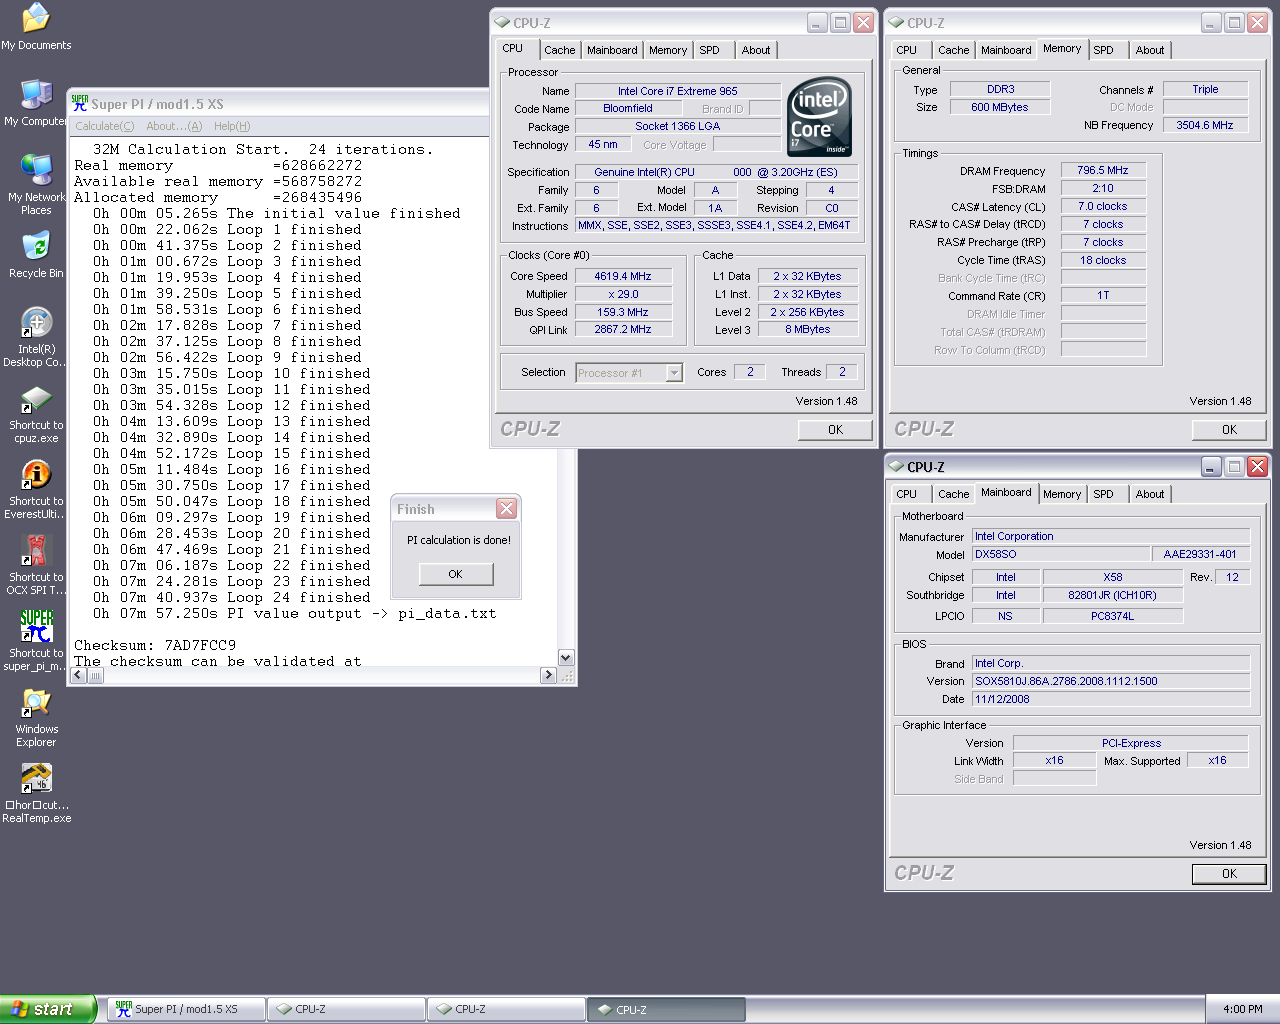Screen dimensions: 1280x1024
Task: Click the Bus Speed value 159.3 MHz
Action: coord(623,312)
